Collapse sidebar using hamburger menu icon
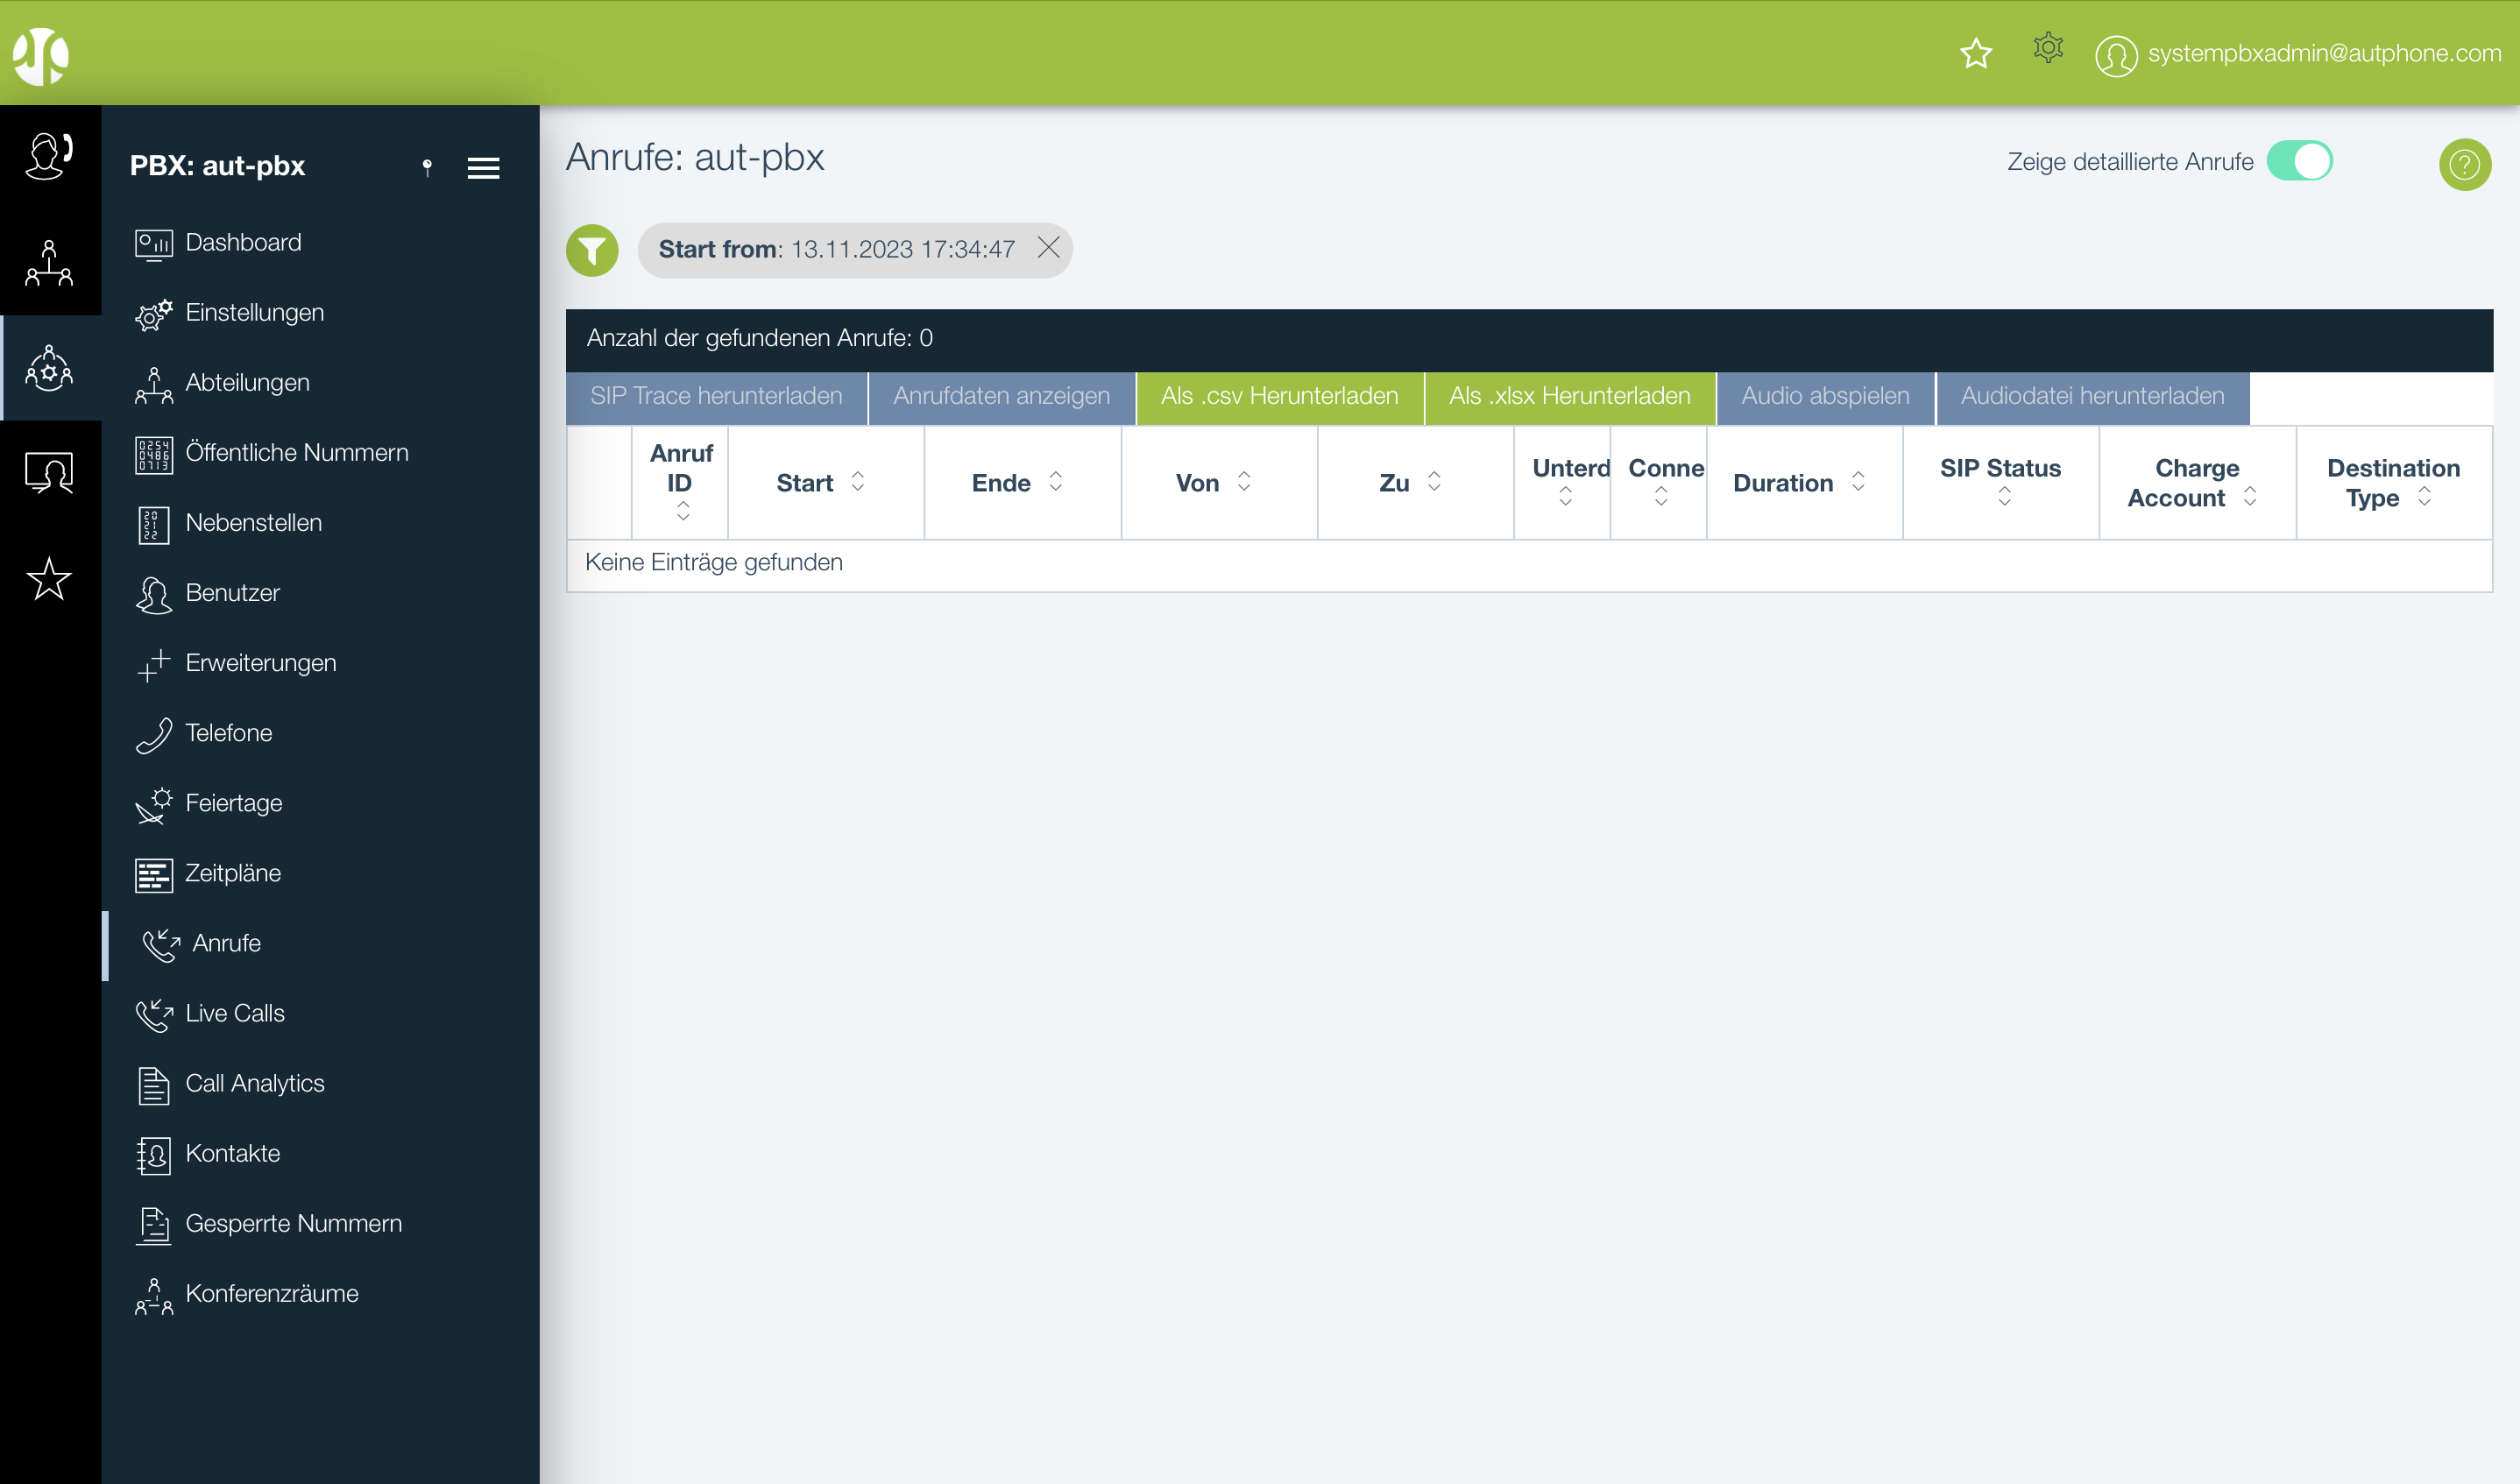The height and width of the screenshot is (1484, 2520). click(483, 168)
